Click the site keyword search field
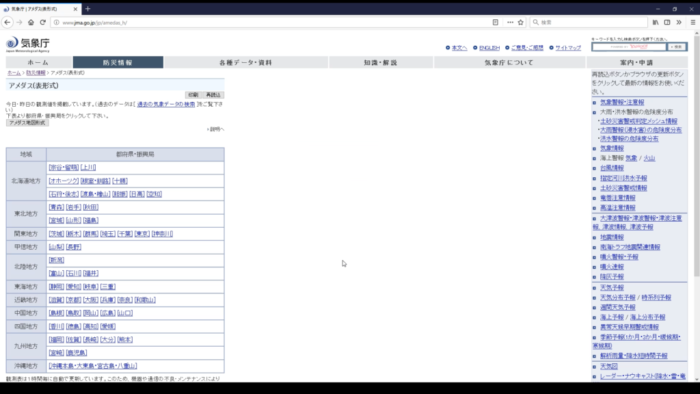This screenshot has height=394, width=700. click(629, 47)
